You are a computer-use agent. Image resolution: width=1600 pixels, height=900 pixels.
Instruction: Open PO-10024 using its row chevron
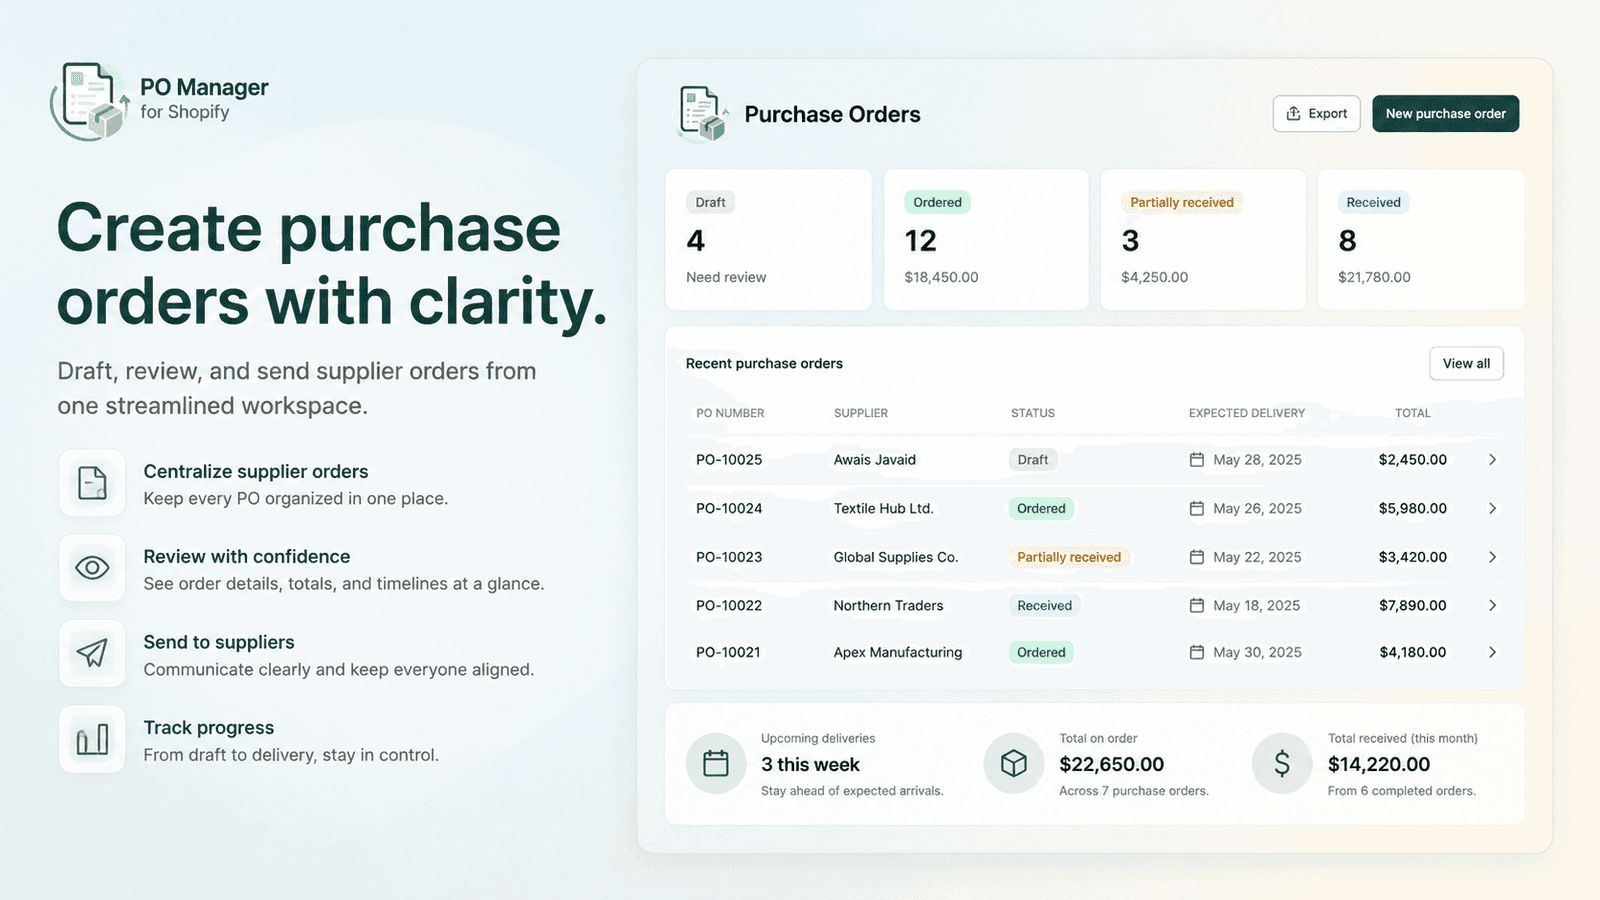(x=1492, y=508)
